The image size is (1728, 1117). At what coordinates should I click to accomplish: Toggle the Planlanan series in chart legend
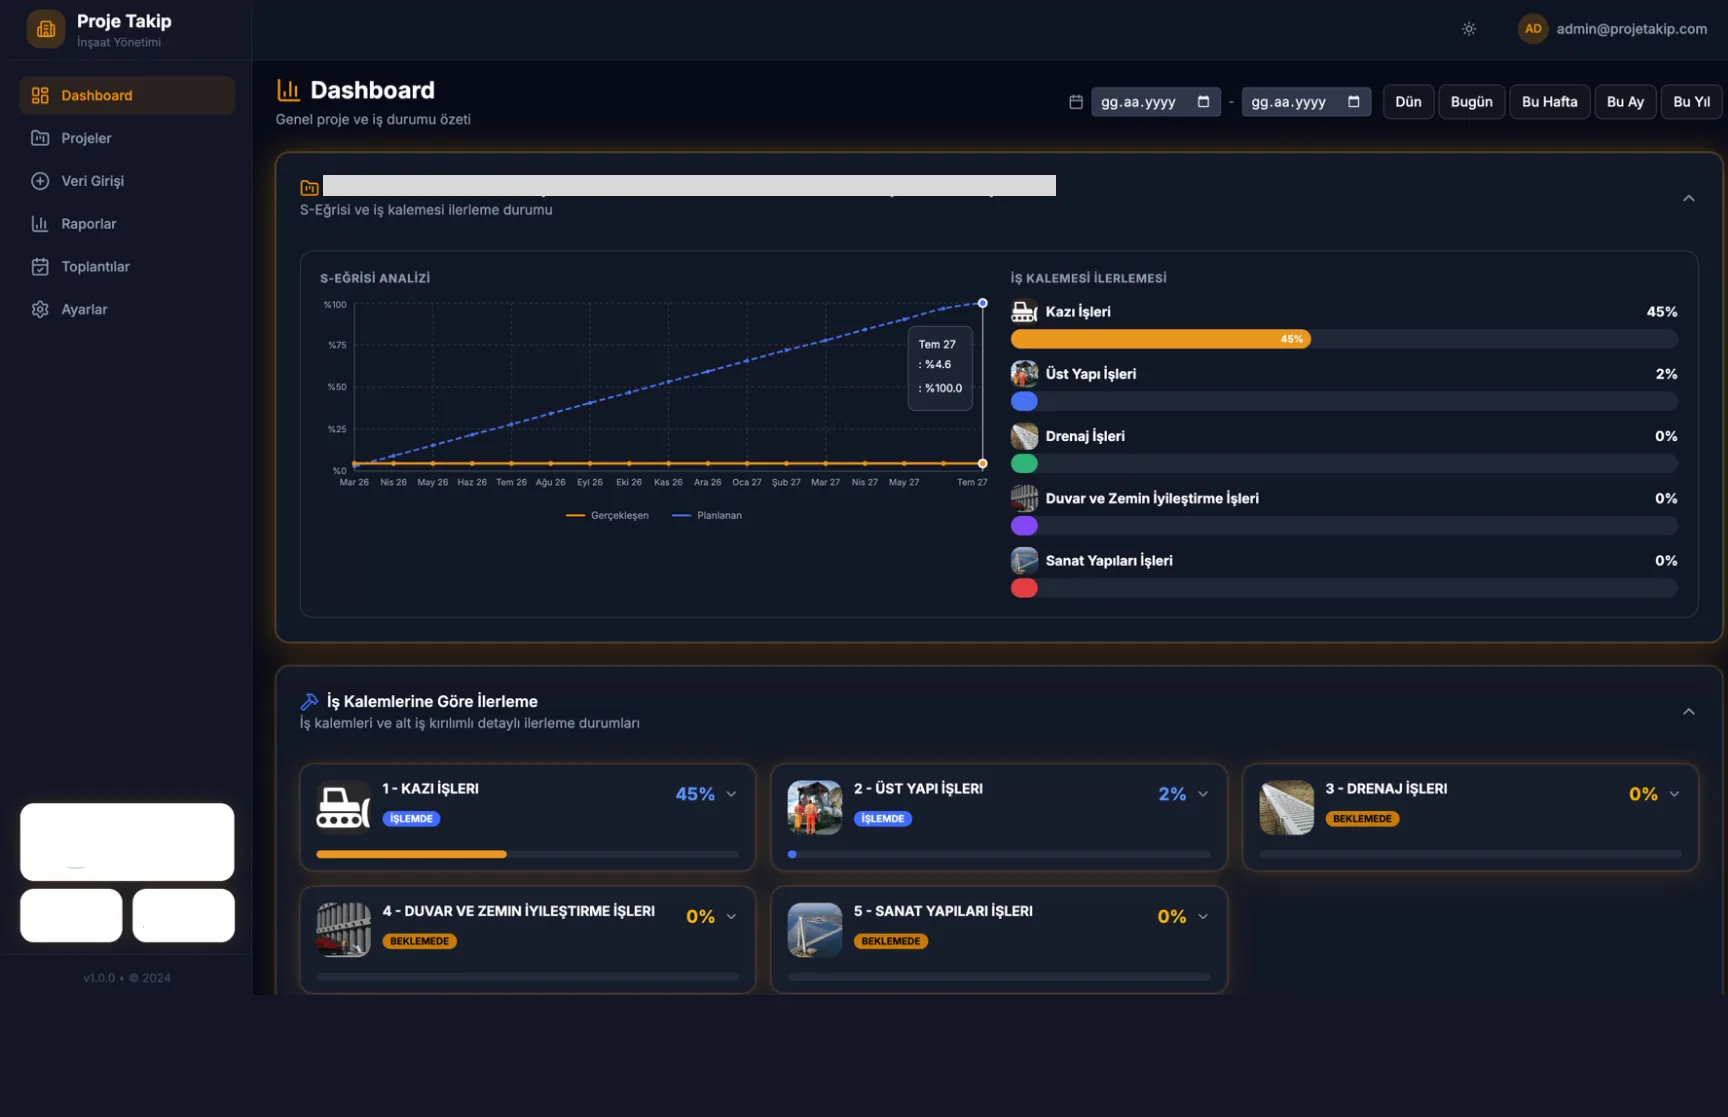pos(708,516)
